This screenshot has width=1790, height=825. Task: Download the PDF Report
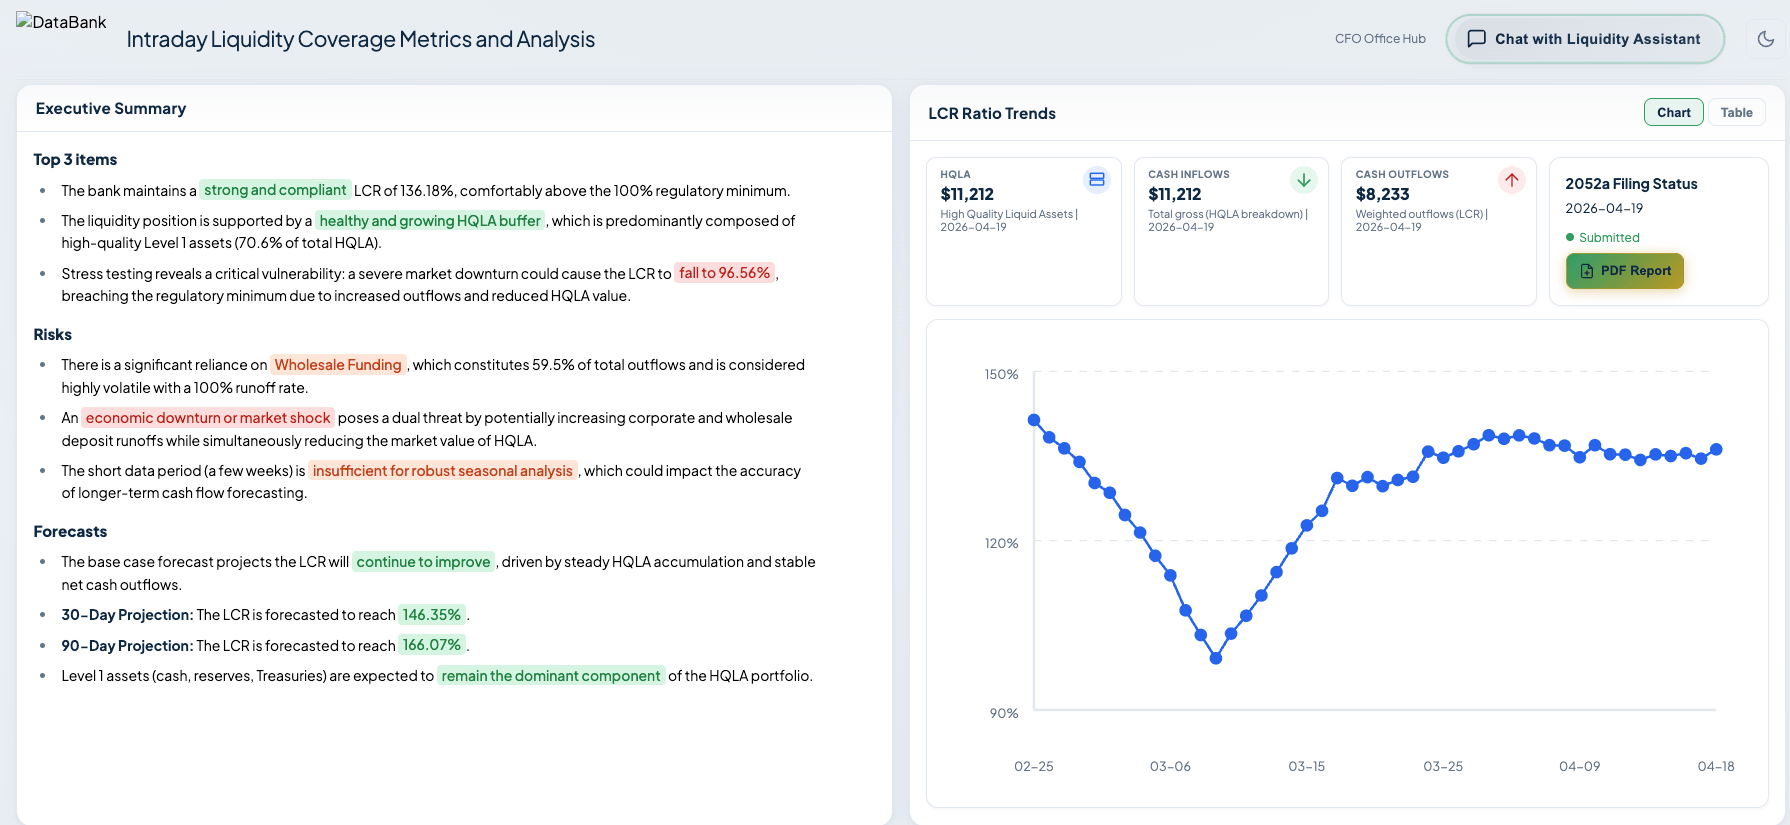coord(1624,271)
